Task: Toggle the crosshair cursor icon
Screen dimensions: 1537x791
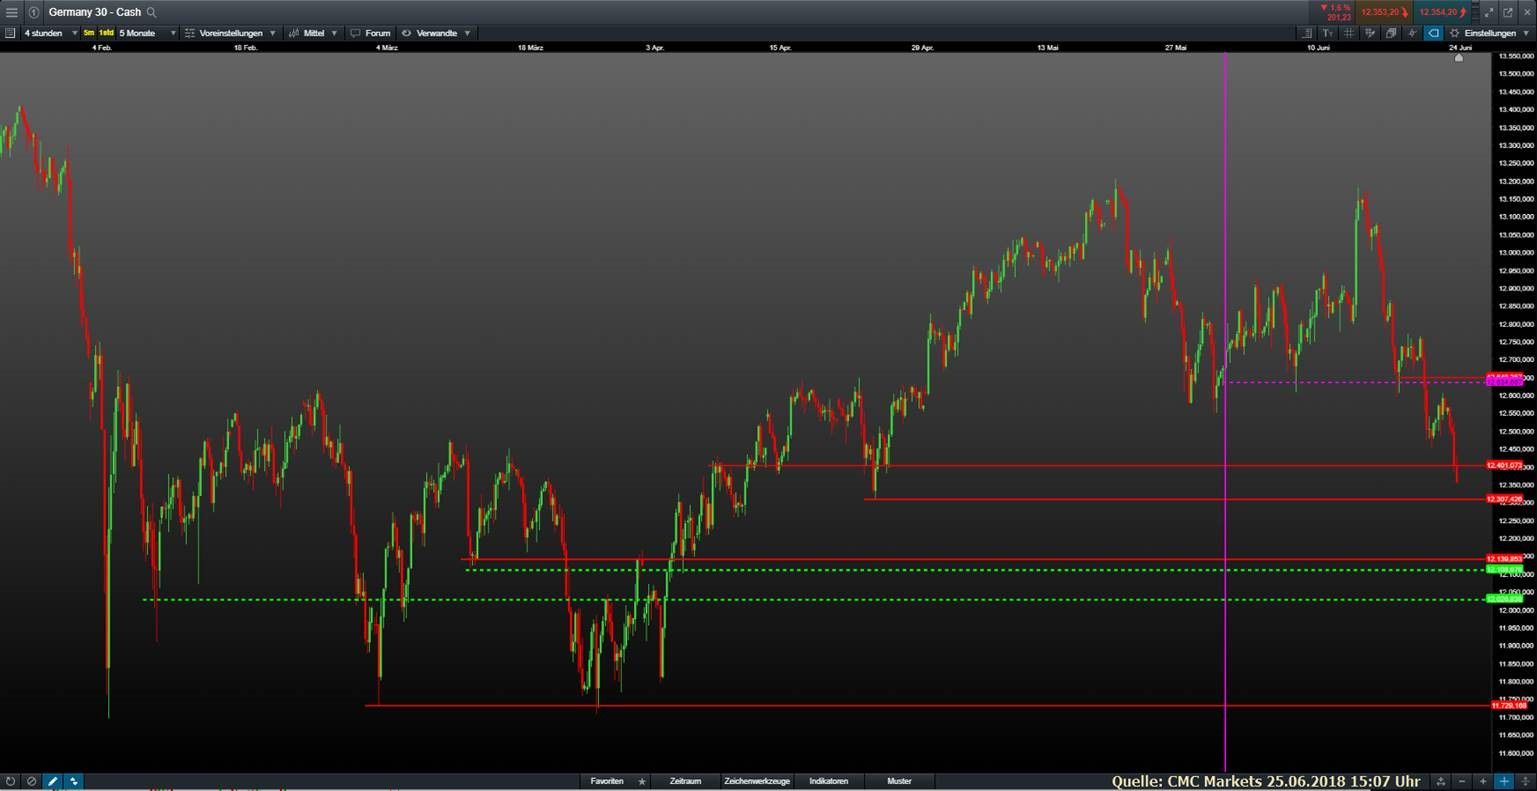Action: coord(1412,33)
